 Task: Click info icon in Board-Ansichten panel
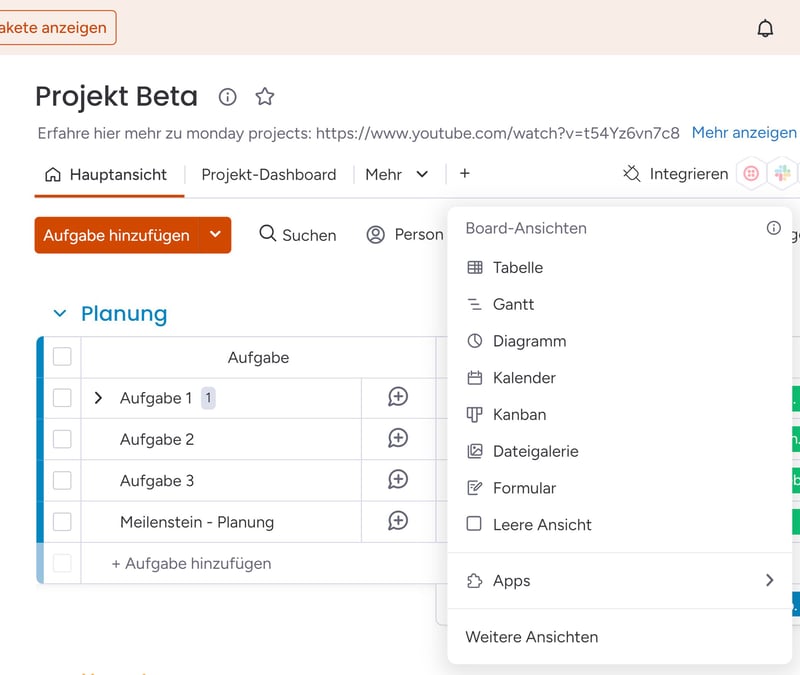[773, 228]
